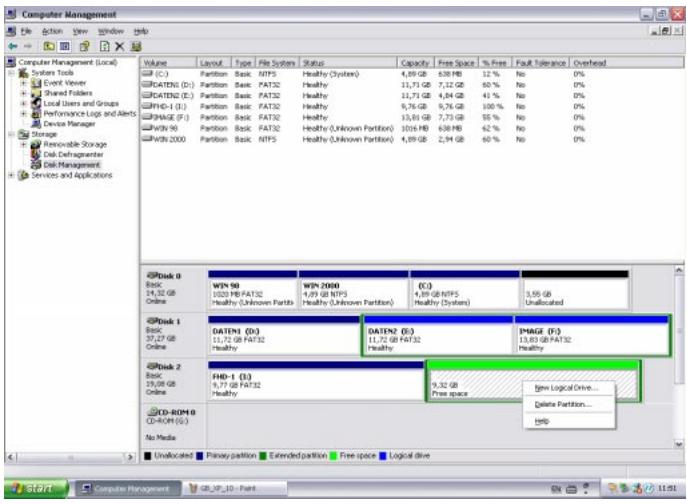687x504 pixels.
Task: Sort by the Free Space column header
Action: [457, 63]
